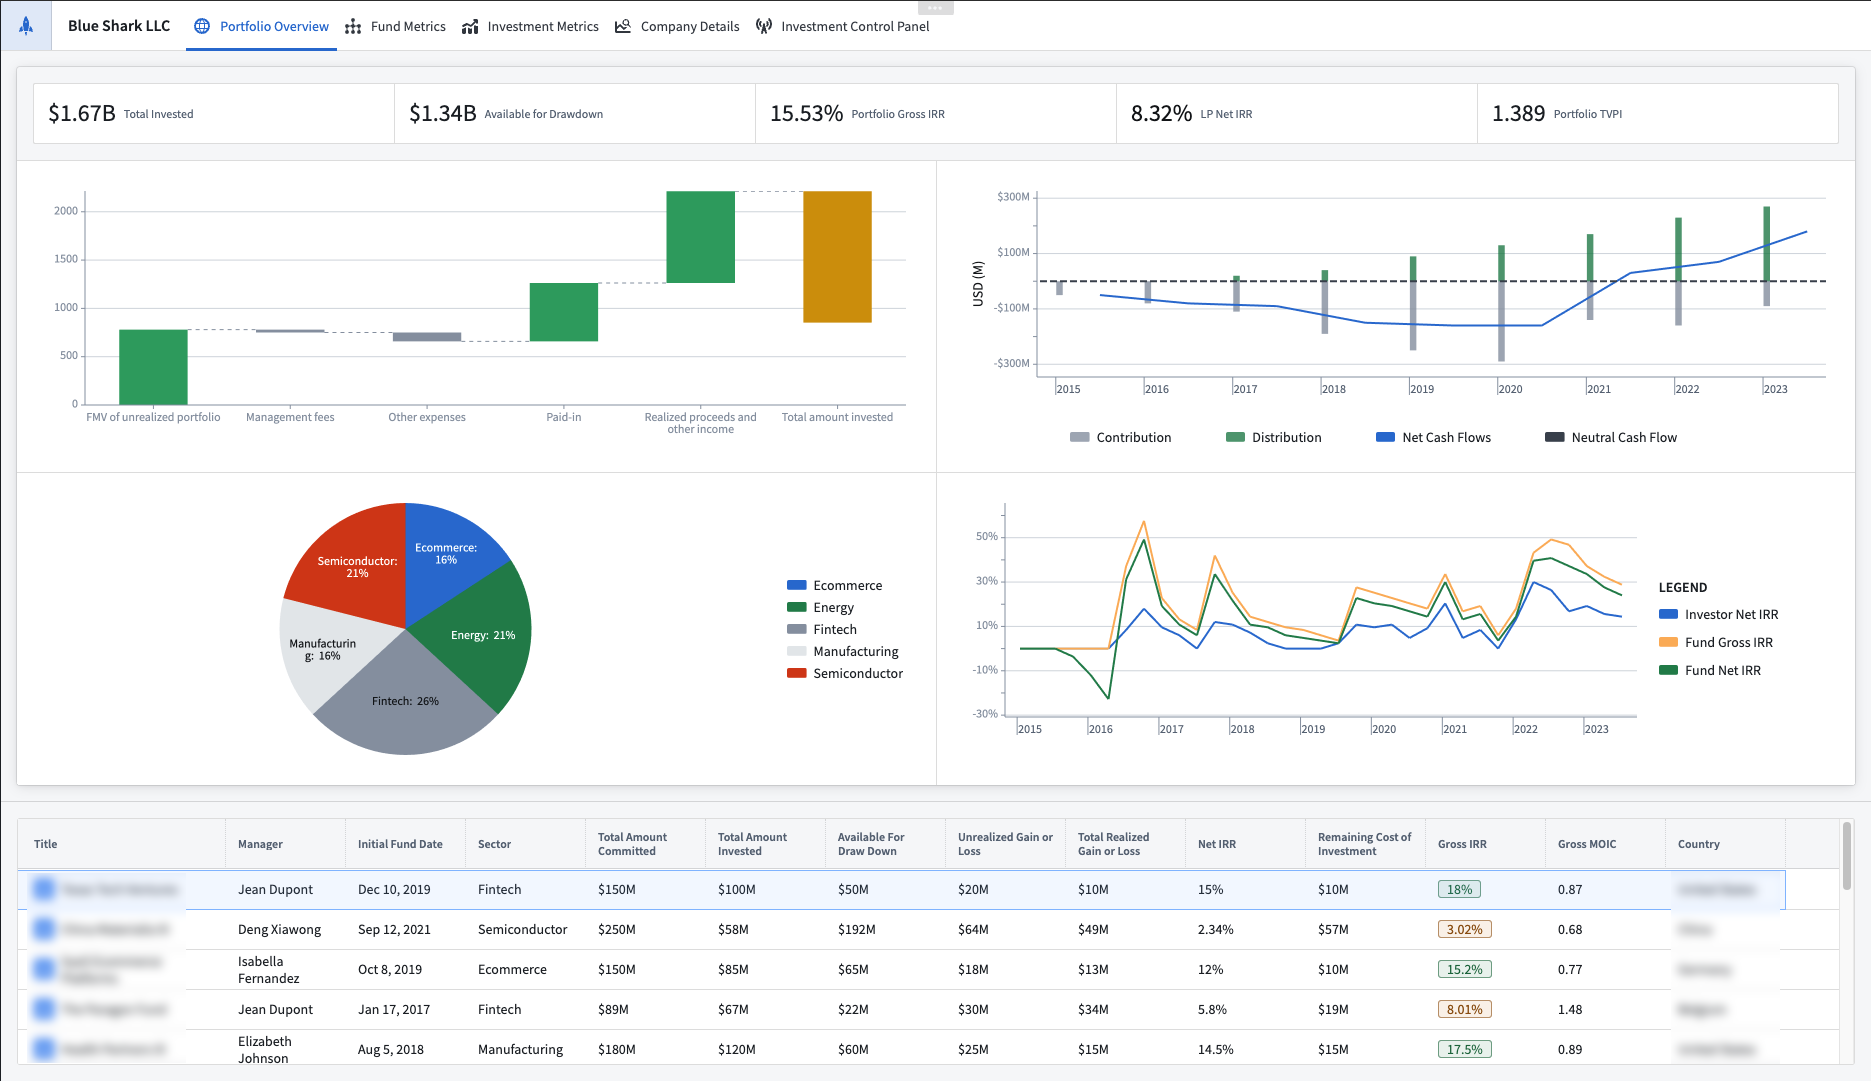The image size is (1871, 1081).
Task: Click the blue company icon in Jean Dupont's Fintech row
Action: [x=43, y=888]
